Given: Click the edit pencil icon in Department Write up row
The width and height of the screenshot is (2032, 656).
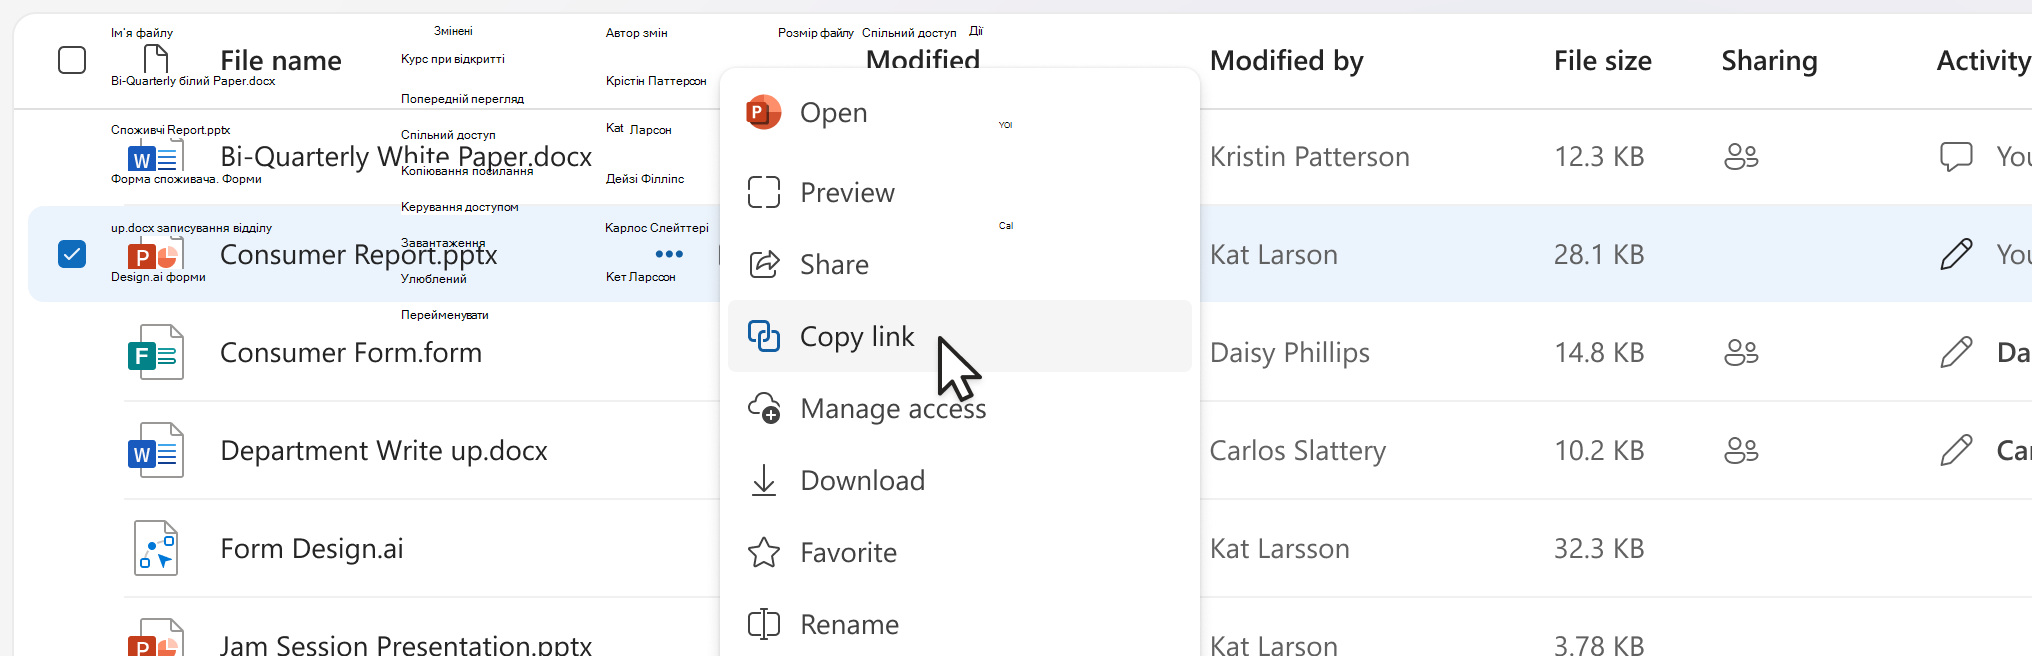Looking at the screenshot, I should [x=1956, y=450].
